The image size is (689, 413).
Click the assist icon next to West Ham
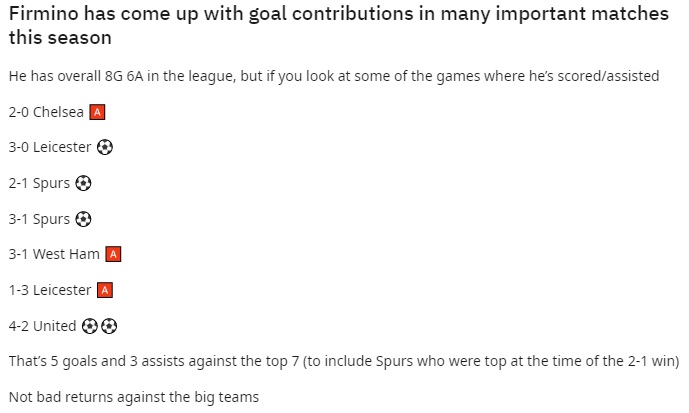pos(113,254)
